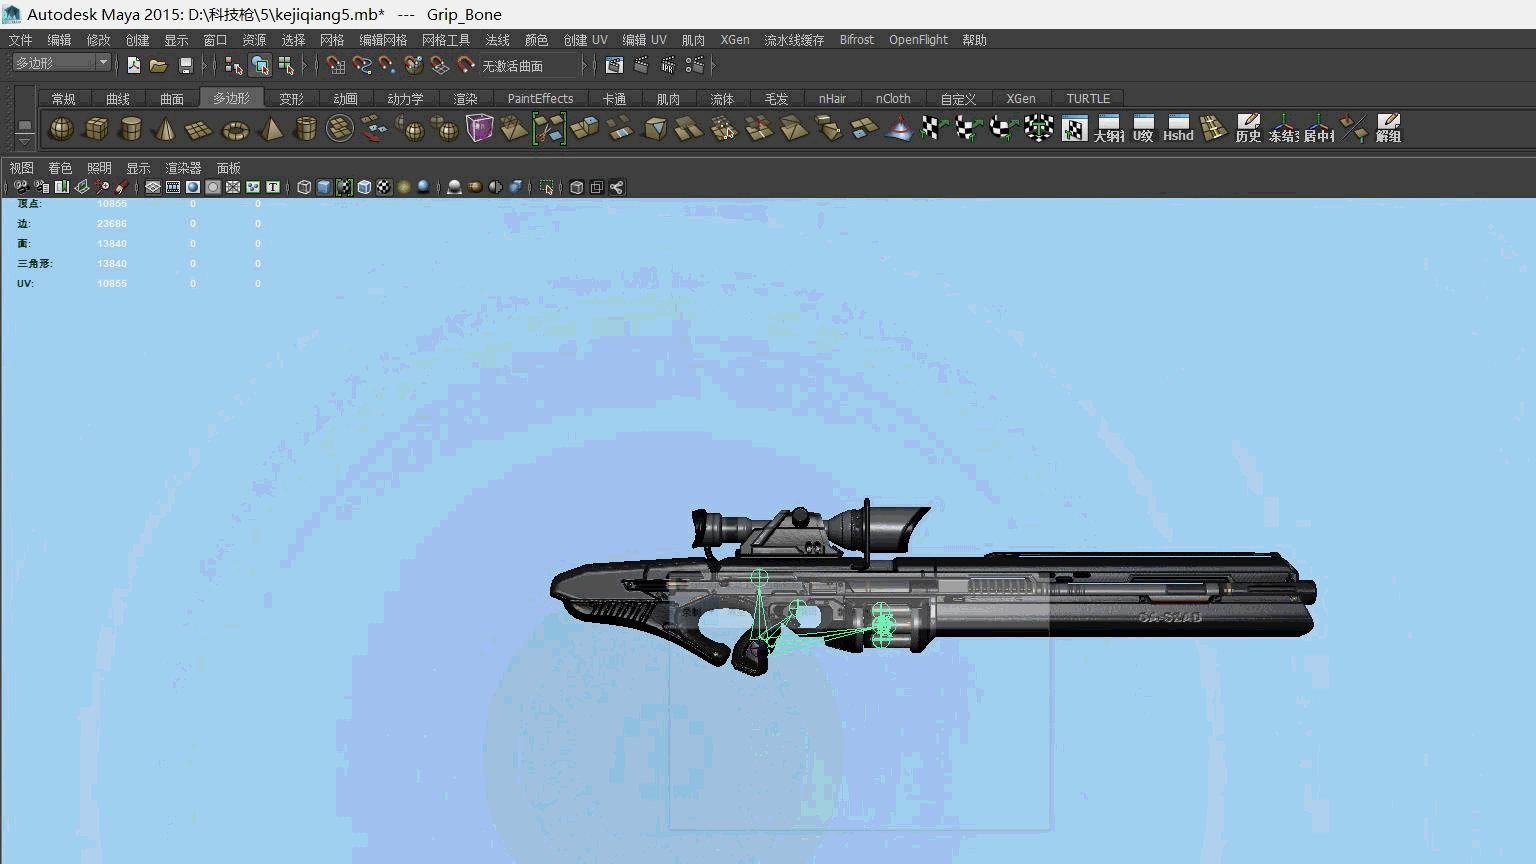Open the panel 着色 menu

[60, 168]
